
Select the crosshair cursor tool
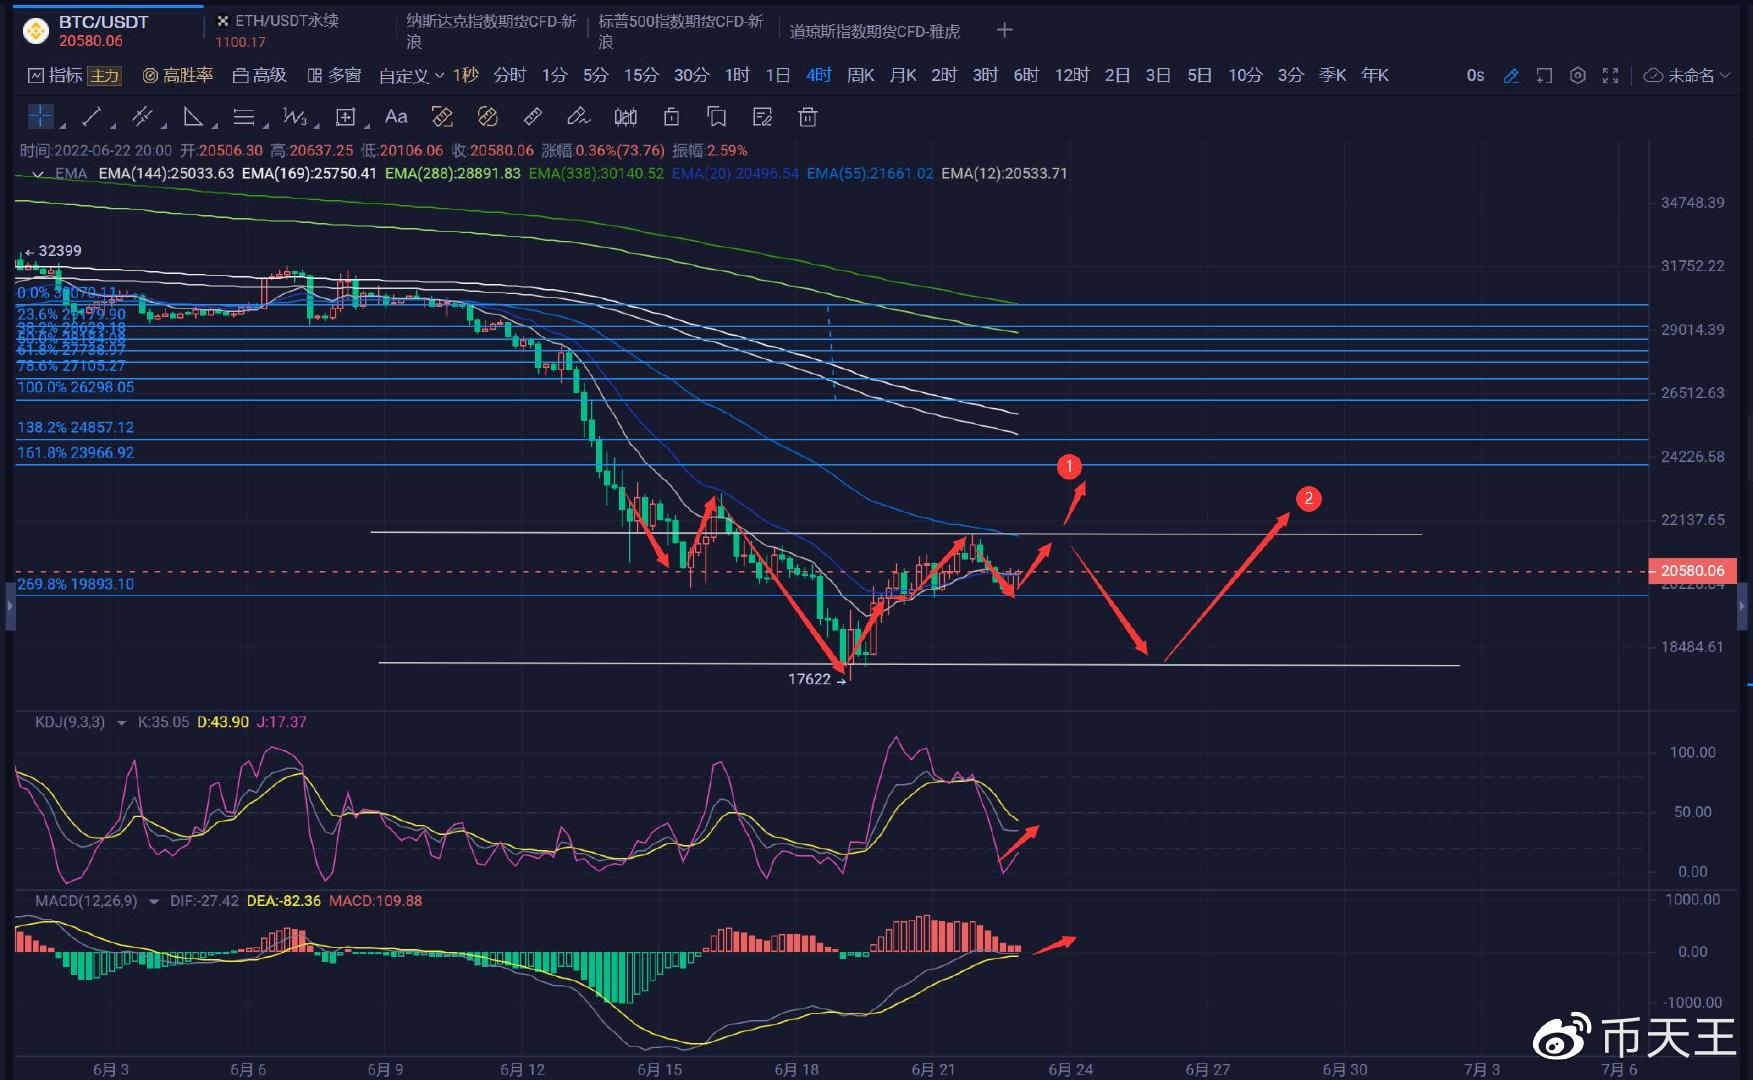(x=41, y=117)
